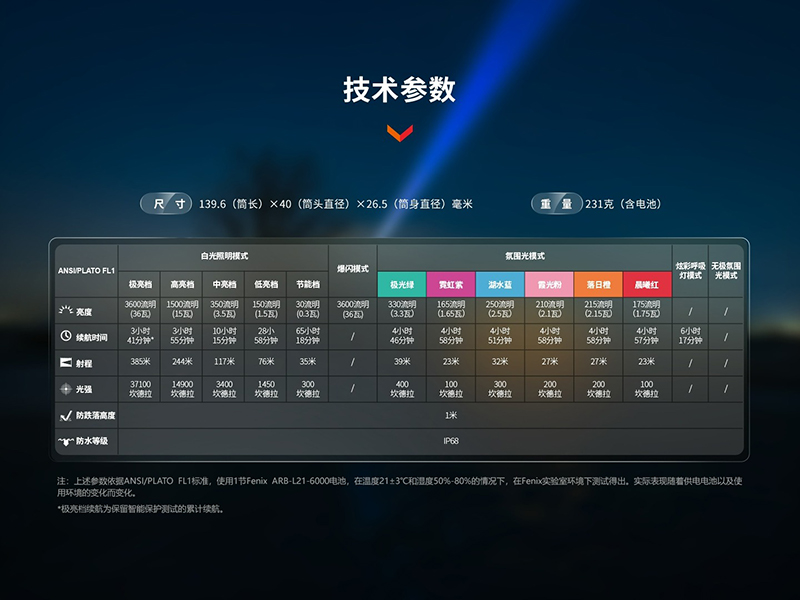
Task: Click the drop resistance (防跌落高度) icon
Action: [66, 415]
